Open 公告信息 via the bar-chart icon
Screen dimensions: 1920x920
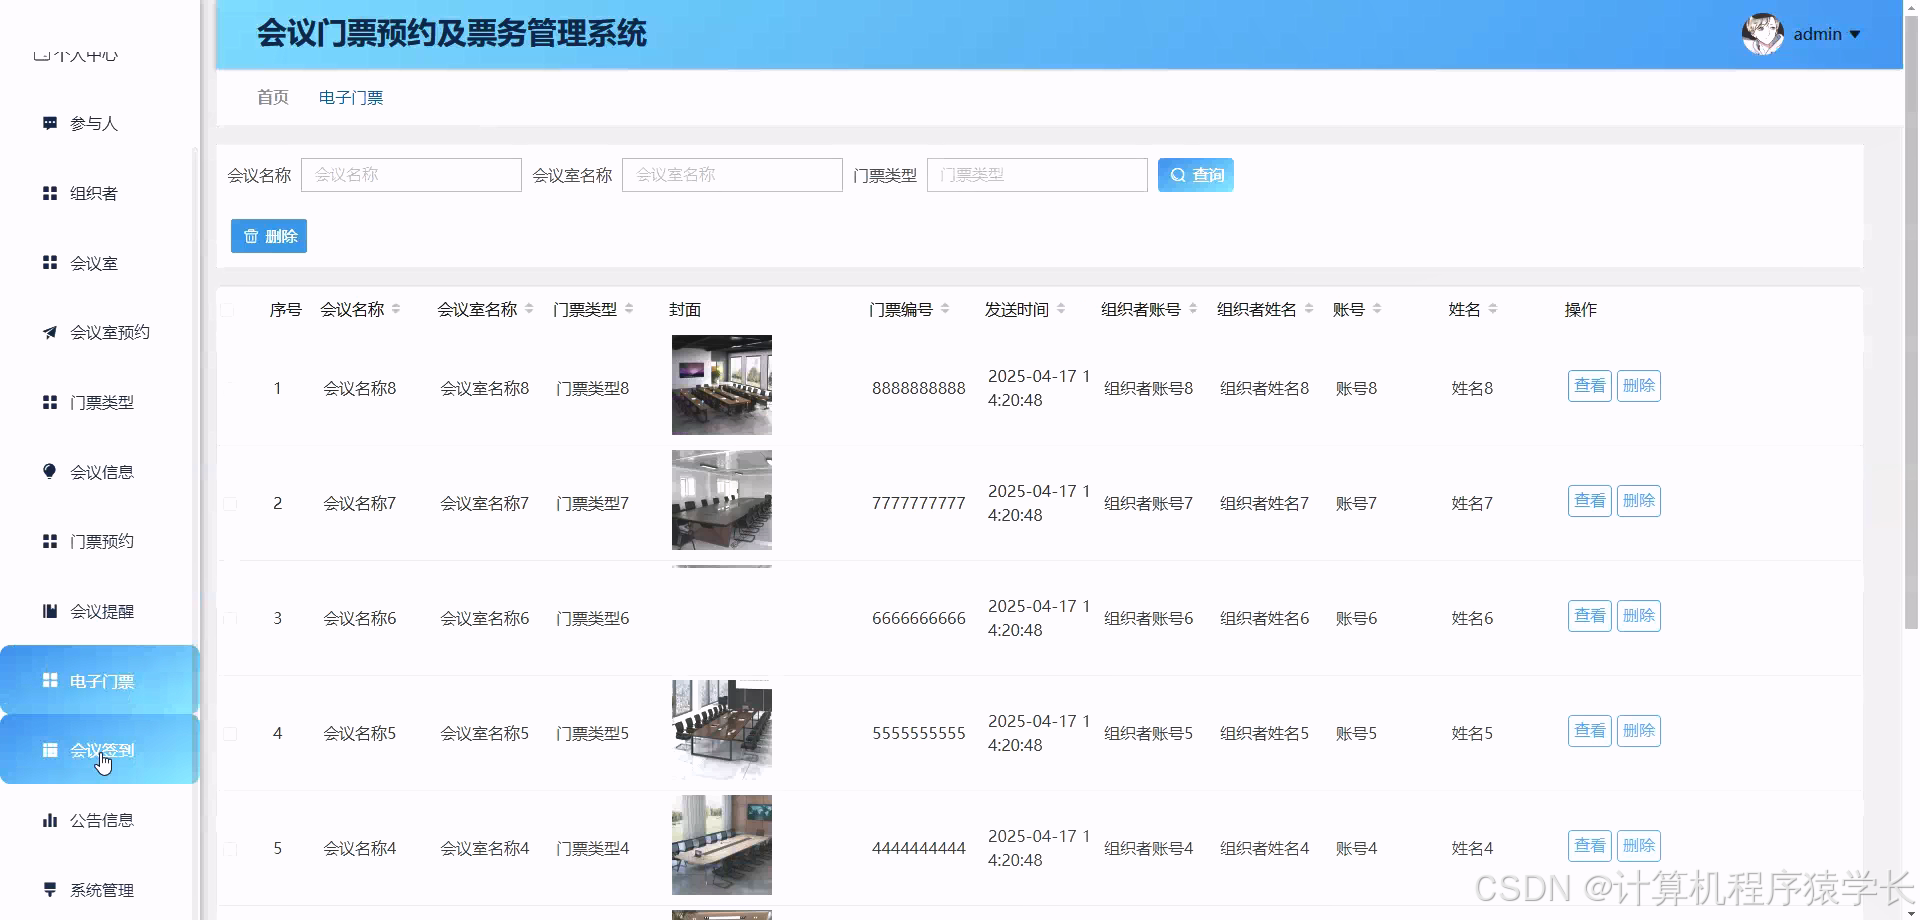tap(50, 820)
